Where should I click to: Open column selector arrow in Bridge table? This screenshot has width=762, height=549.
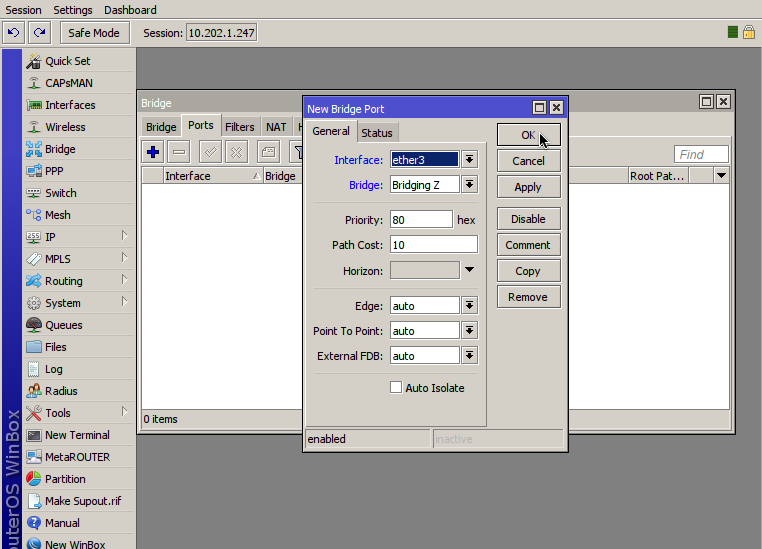(x=722, y=175)
